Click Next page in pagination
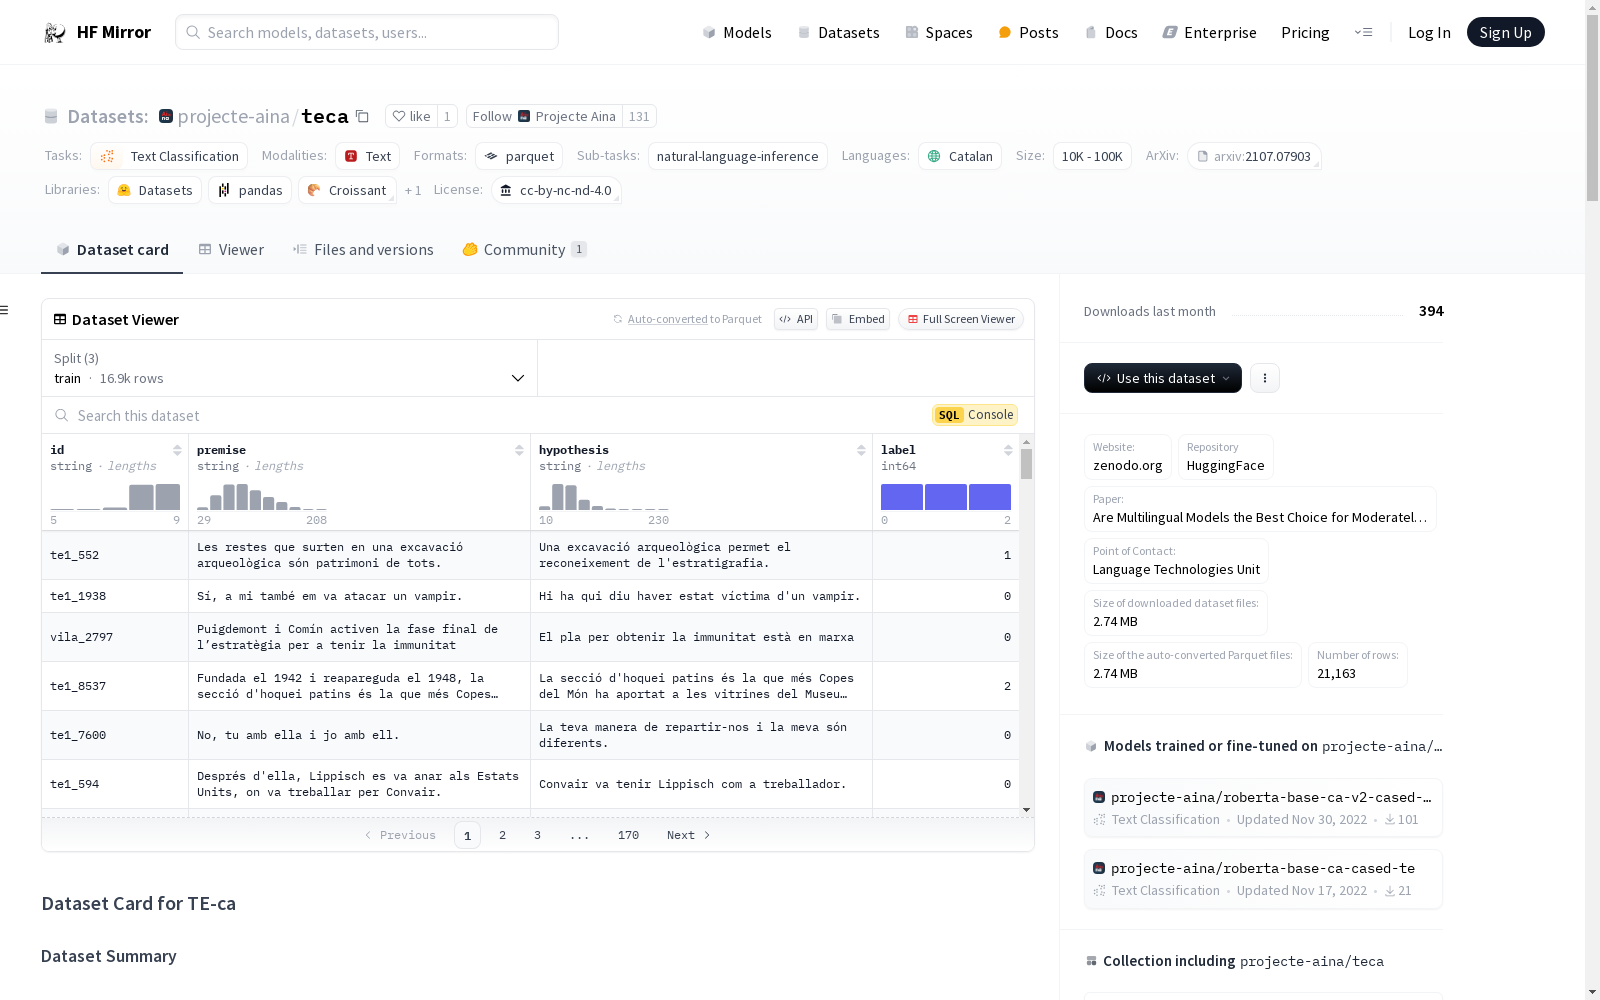Screen dimensions: 1600x1000 [x=688, y=835]
